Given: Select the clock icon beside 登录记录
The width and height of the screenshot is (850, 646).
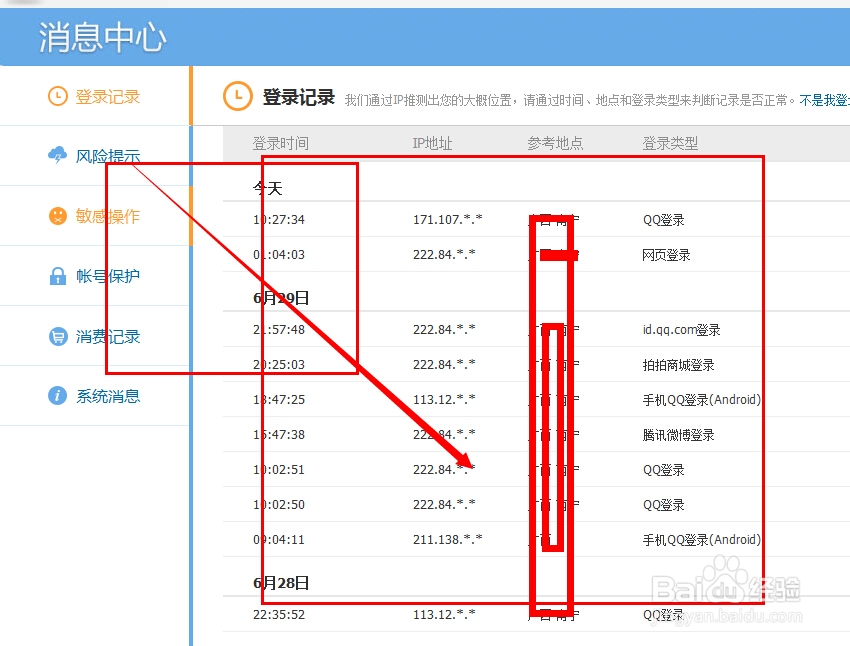Looking at the screenshot, I should point(58,96).
